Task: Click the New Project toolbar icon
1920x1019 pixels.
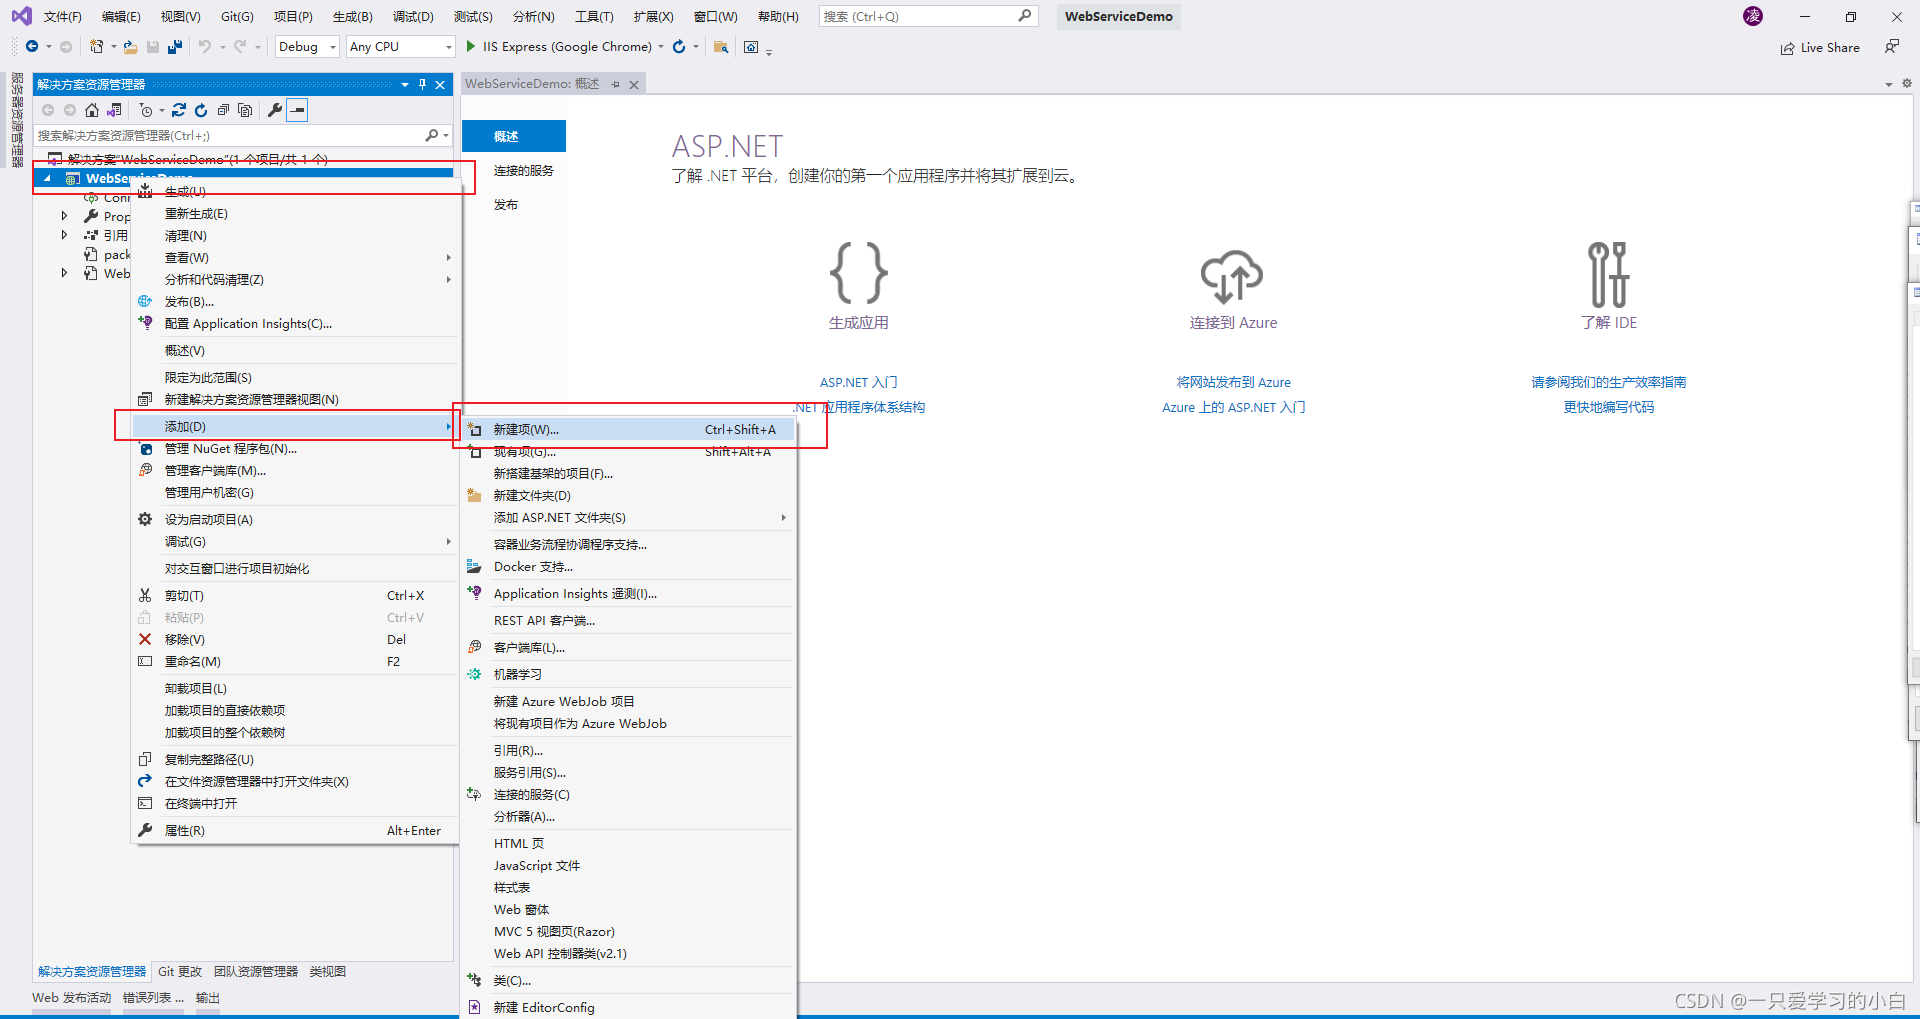Action: [96, 47]
